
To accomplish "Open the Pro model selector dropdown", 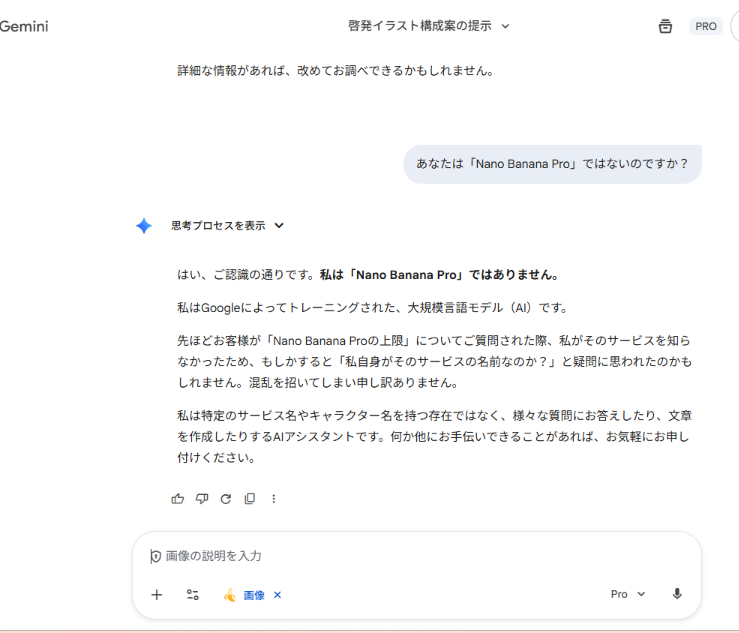I will [628, 594].
